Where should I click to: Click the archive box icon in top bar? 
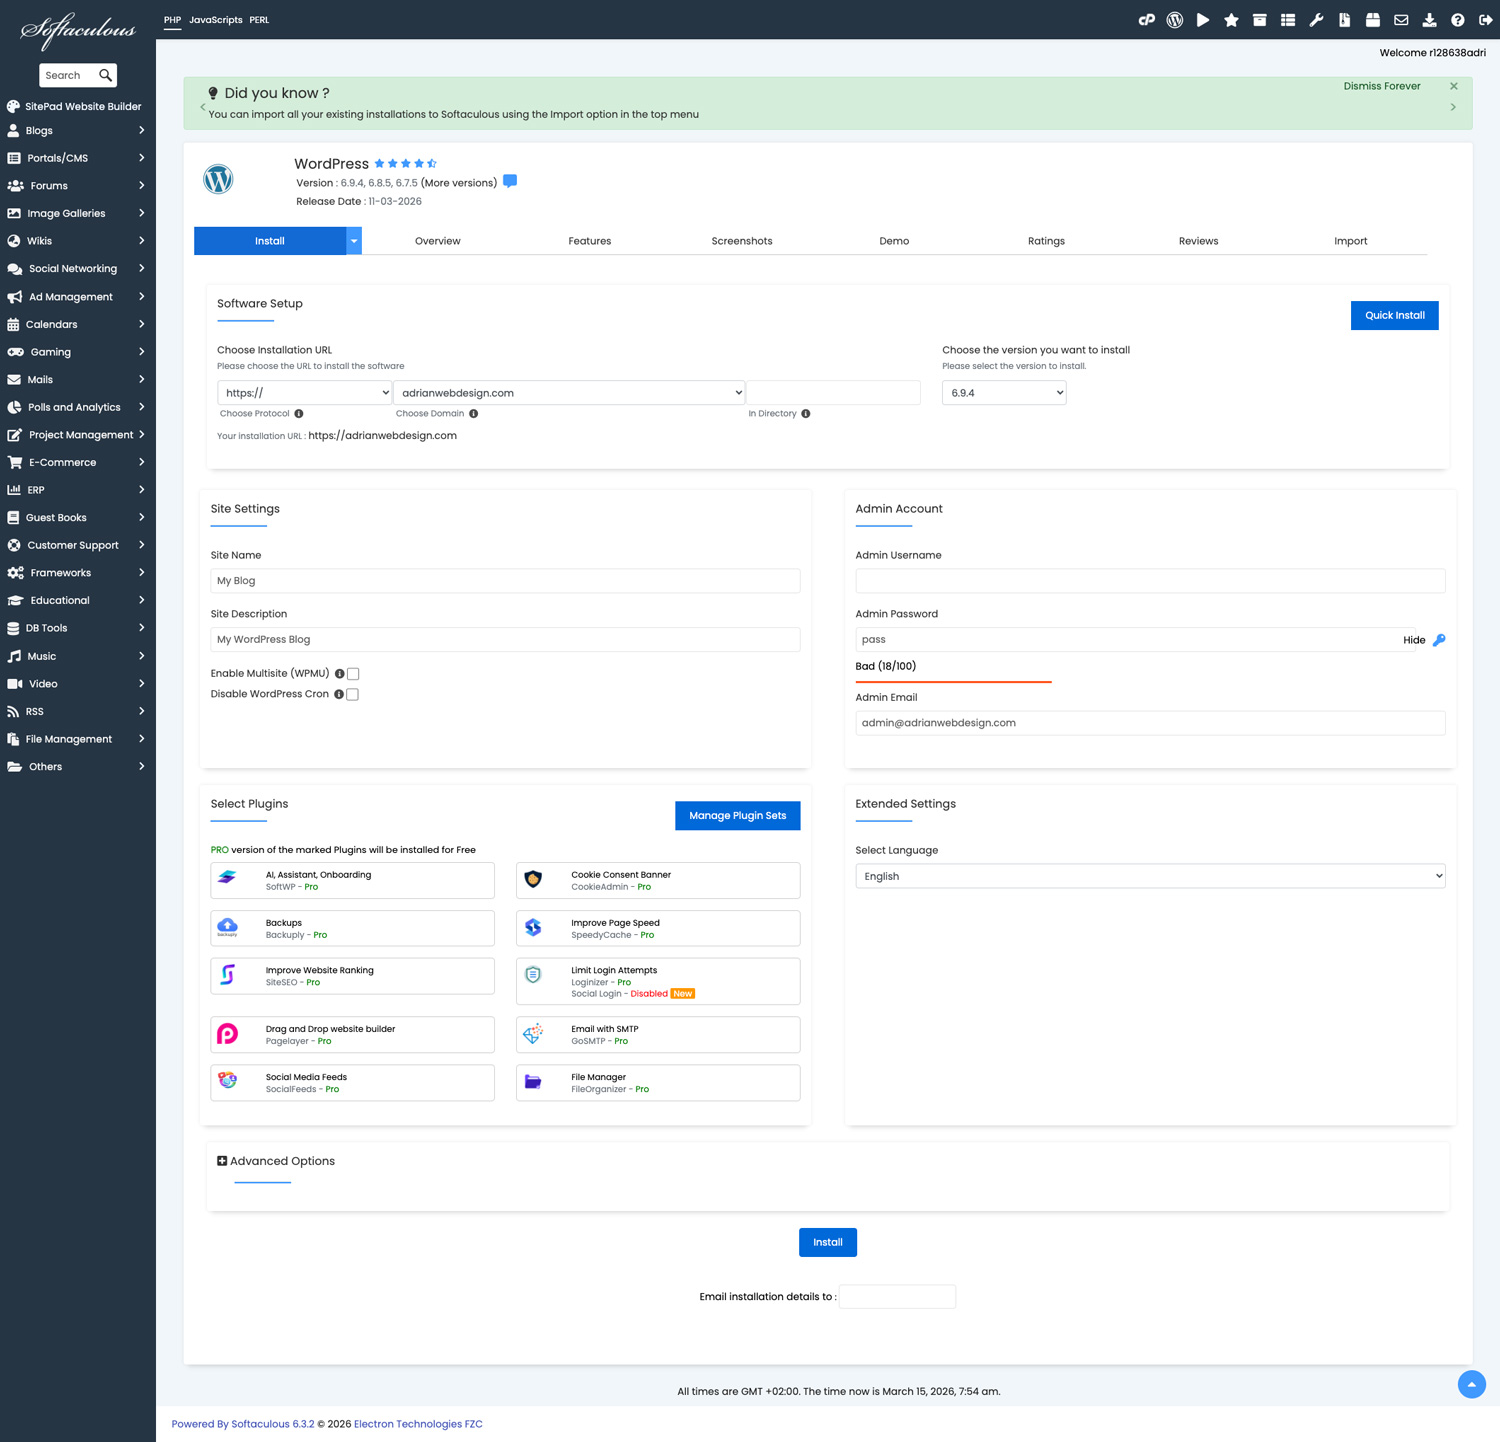[x=1260, y=20]
